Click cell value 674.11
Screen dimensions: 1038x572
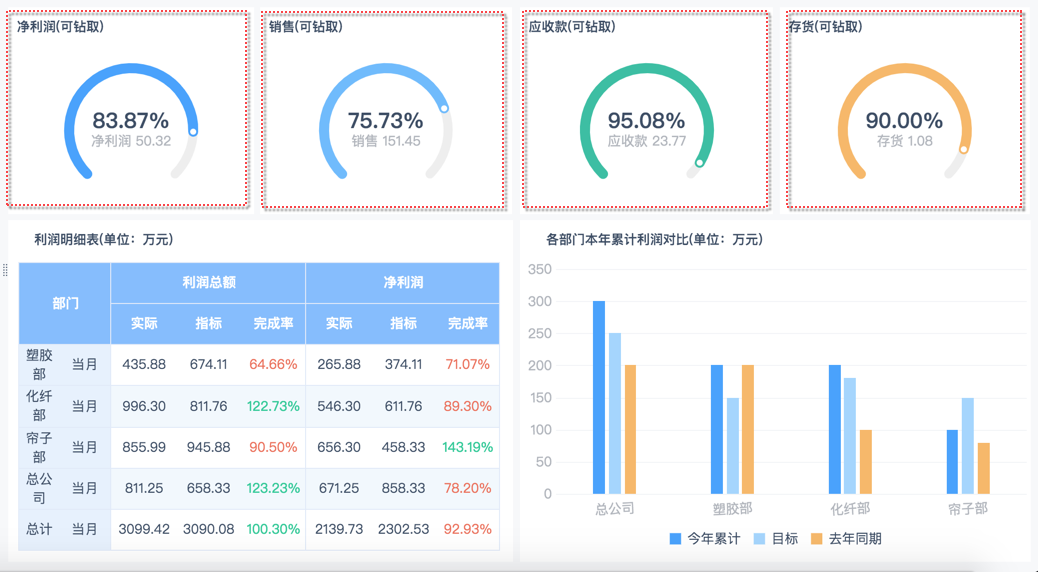click(x=209, y=365)
